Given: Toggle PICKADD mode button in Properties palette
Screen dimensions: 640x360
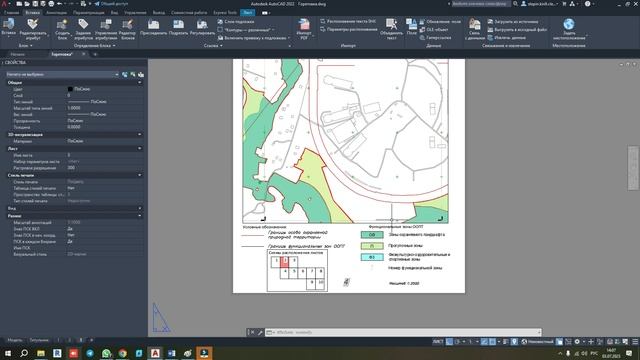Looking at the screenshot, I should [125, 74].
